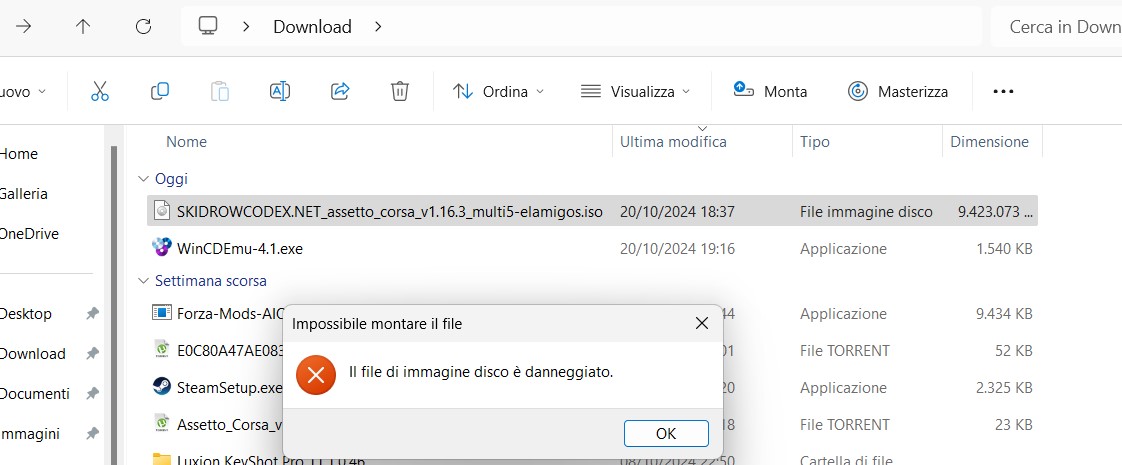Click the 20/10/2024 19:16 date cell
1122x465 pixels.
(x=677, y=249)
